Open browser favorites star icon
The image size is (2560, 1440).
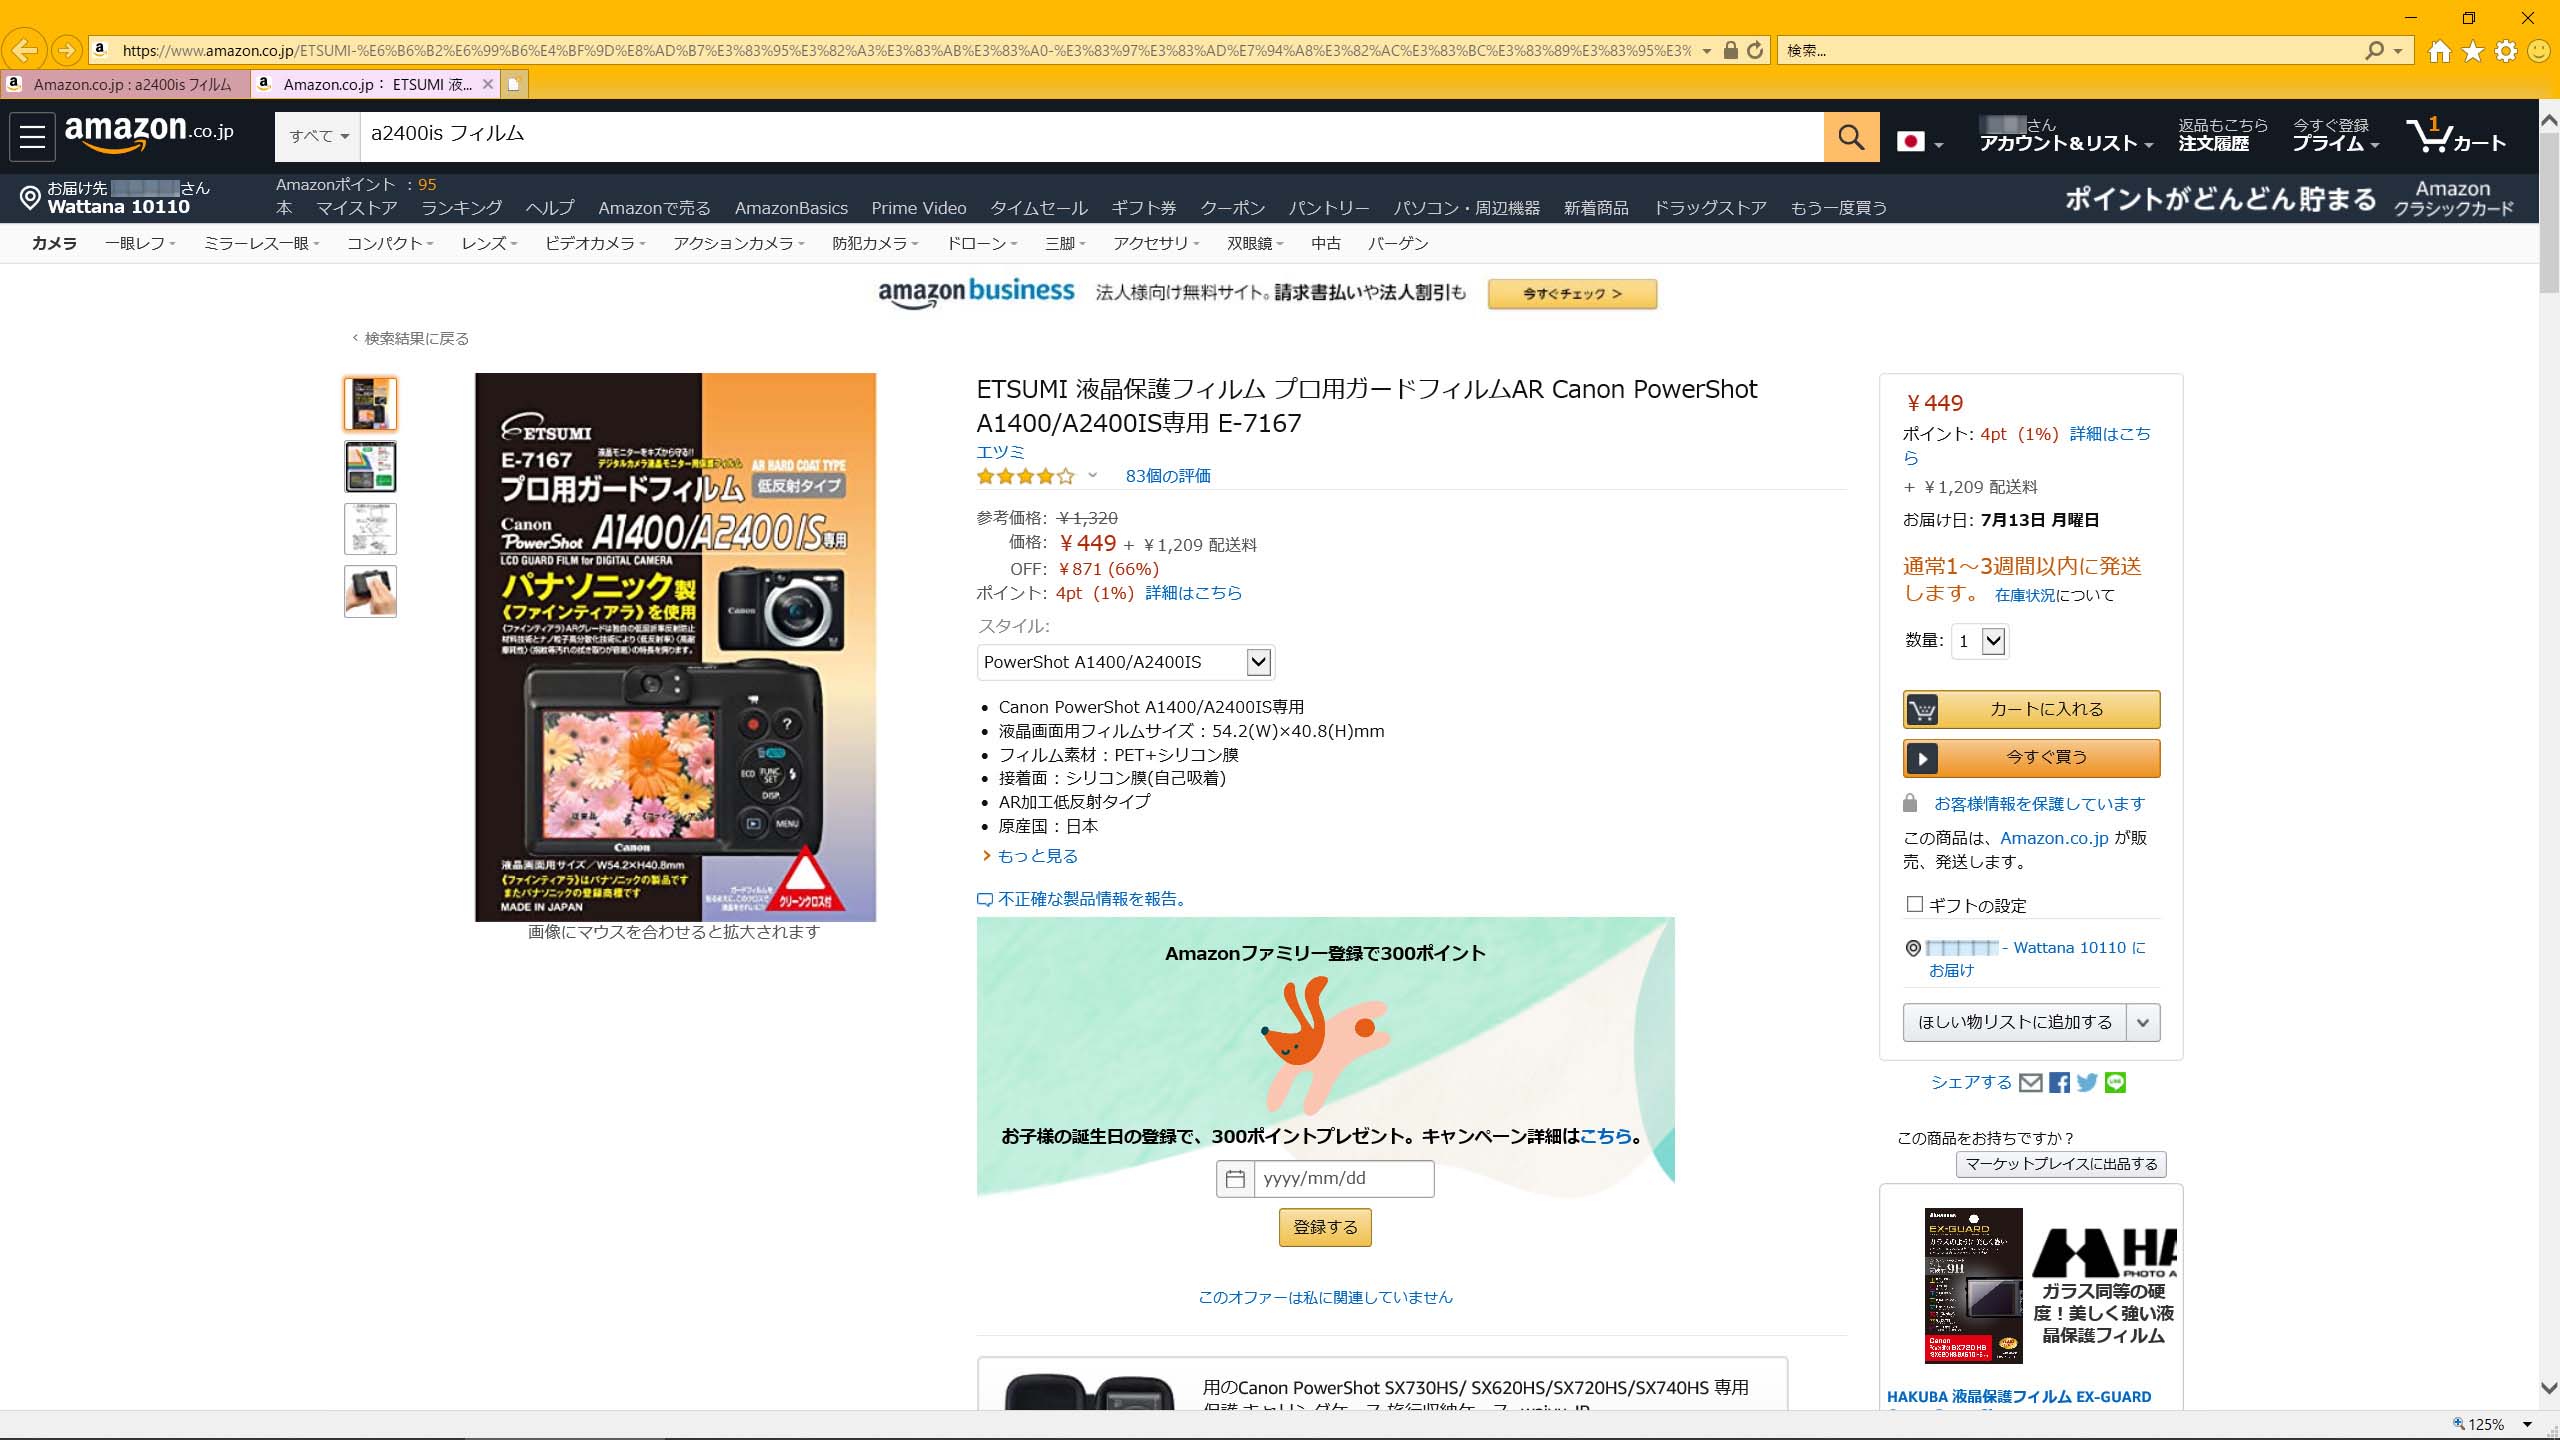click(2473, 50)
